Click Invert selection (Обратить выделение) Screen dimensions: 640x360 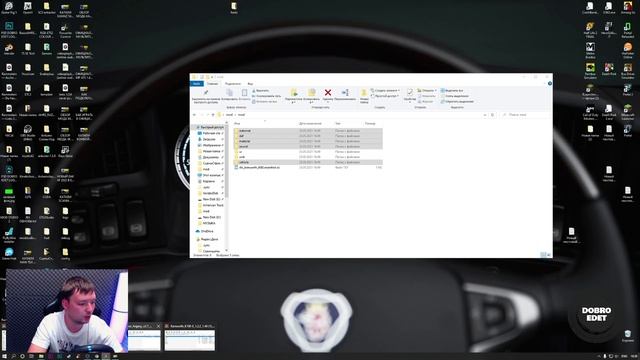pyautogui.click(x=458, y=101)
